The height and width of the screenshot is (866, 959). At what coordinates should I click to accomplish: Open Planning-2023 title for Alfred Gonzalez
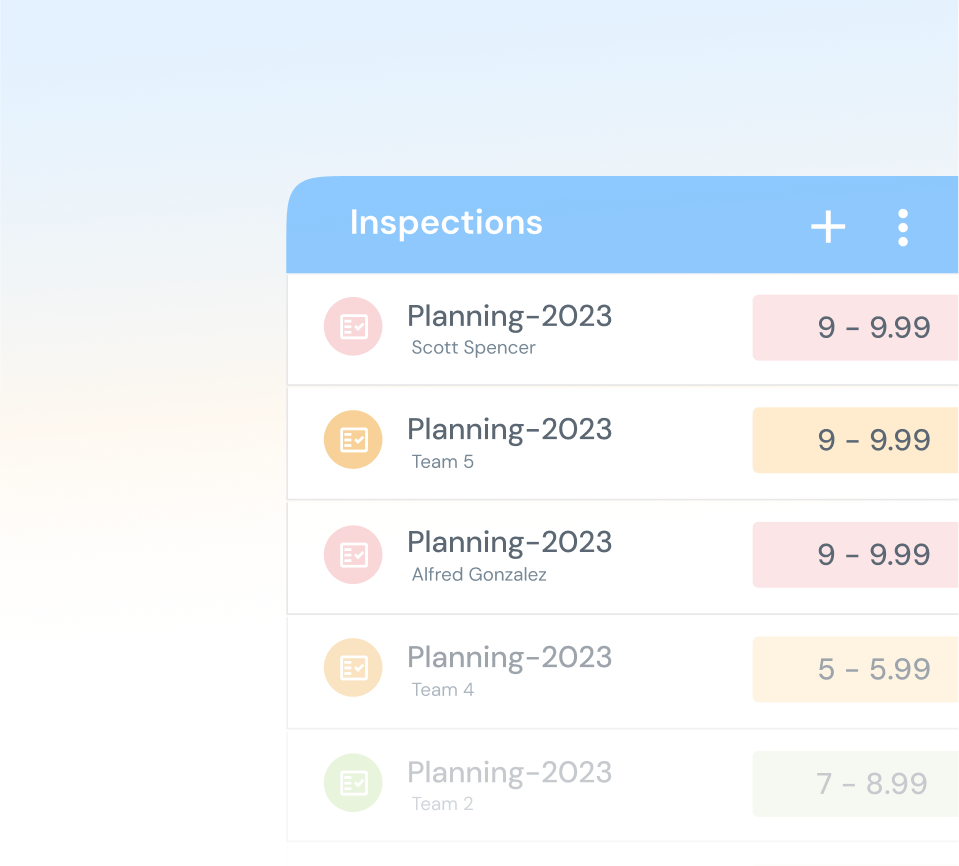[x=509, y=543]
